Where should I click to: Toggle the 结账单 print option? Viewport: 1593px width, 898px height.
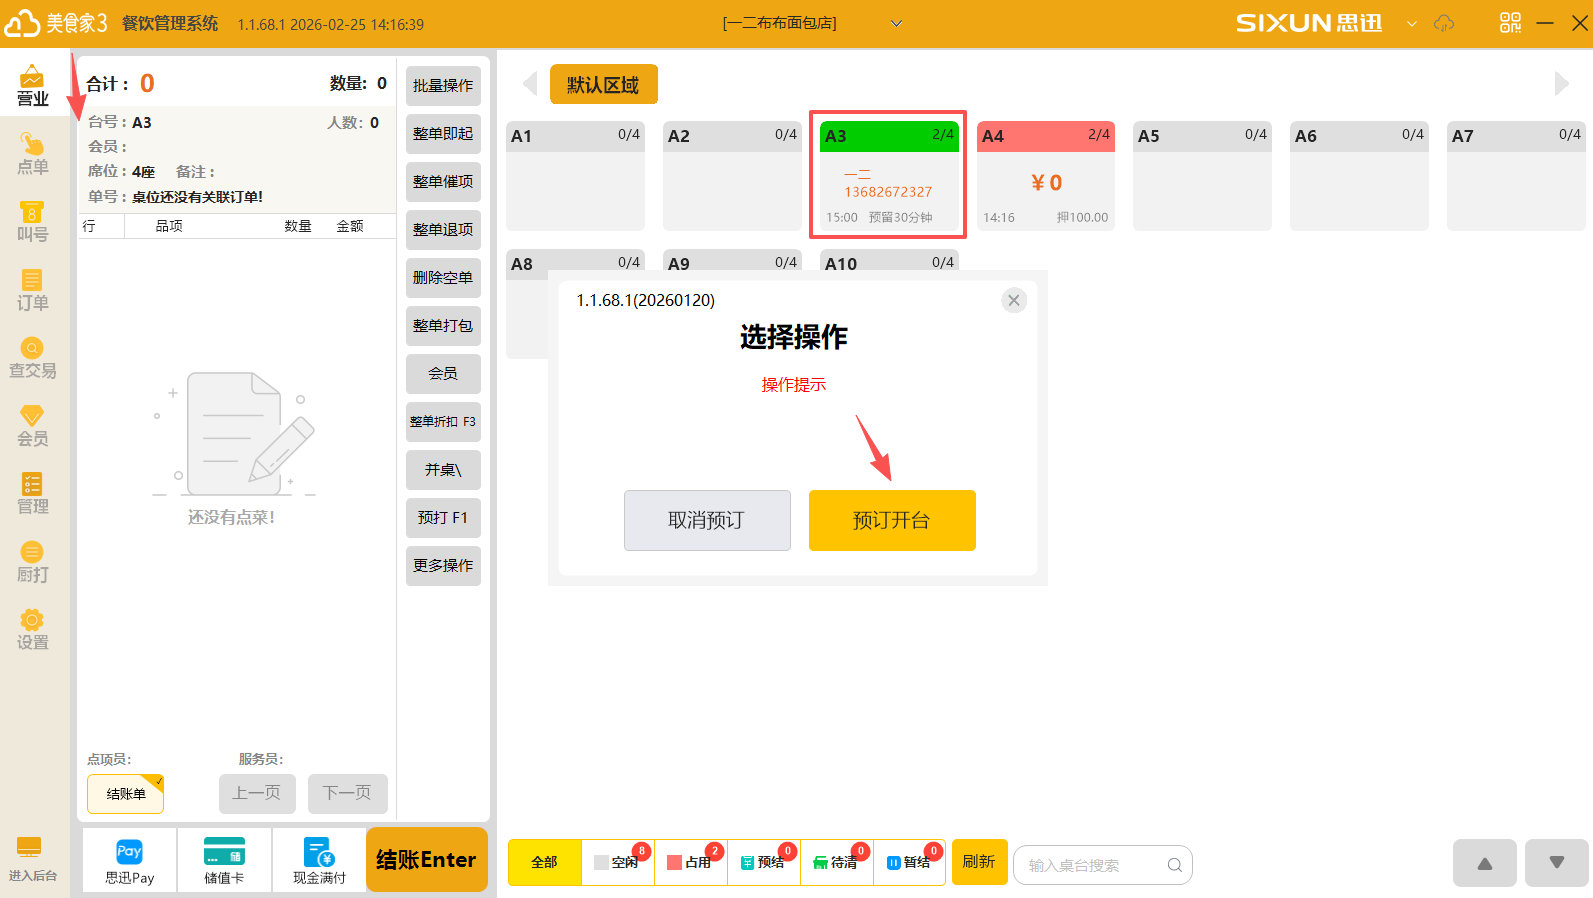[x=126, y=794]
